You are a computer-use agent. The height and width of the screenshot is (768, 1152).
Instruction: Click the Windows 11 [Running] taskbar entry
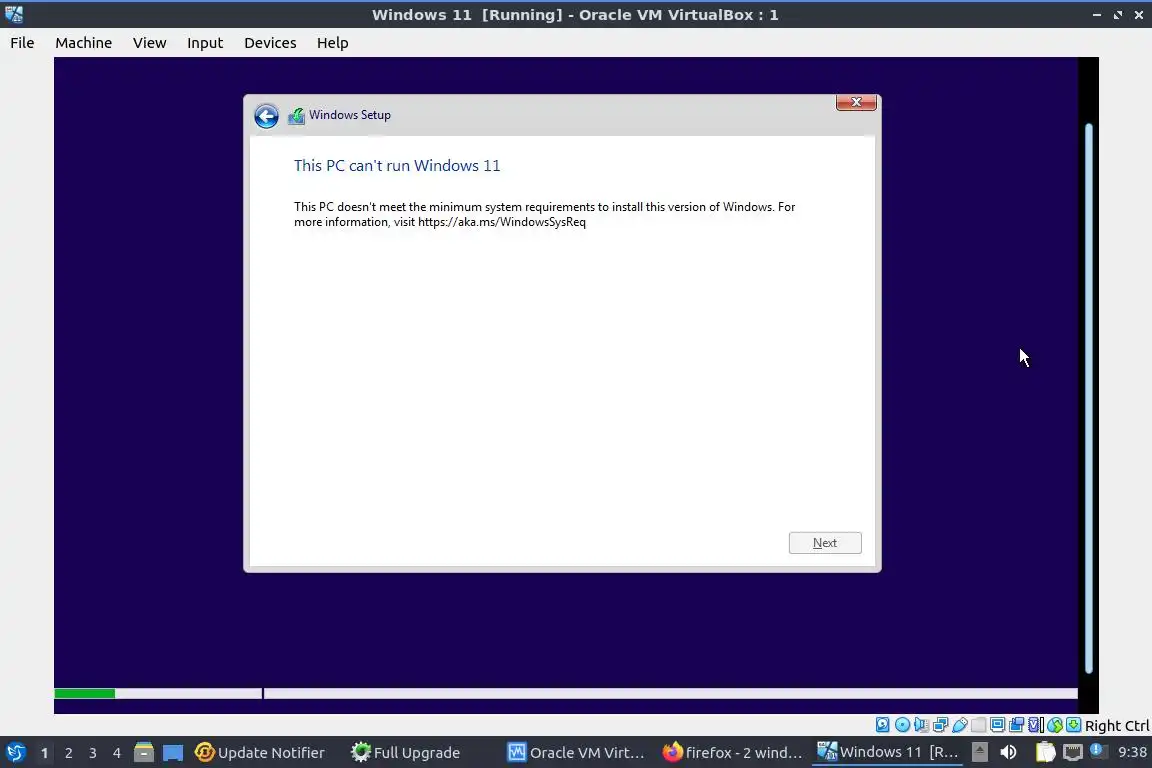(x=888, y=752)
